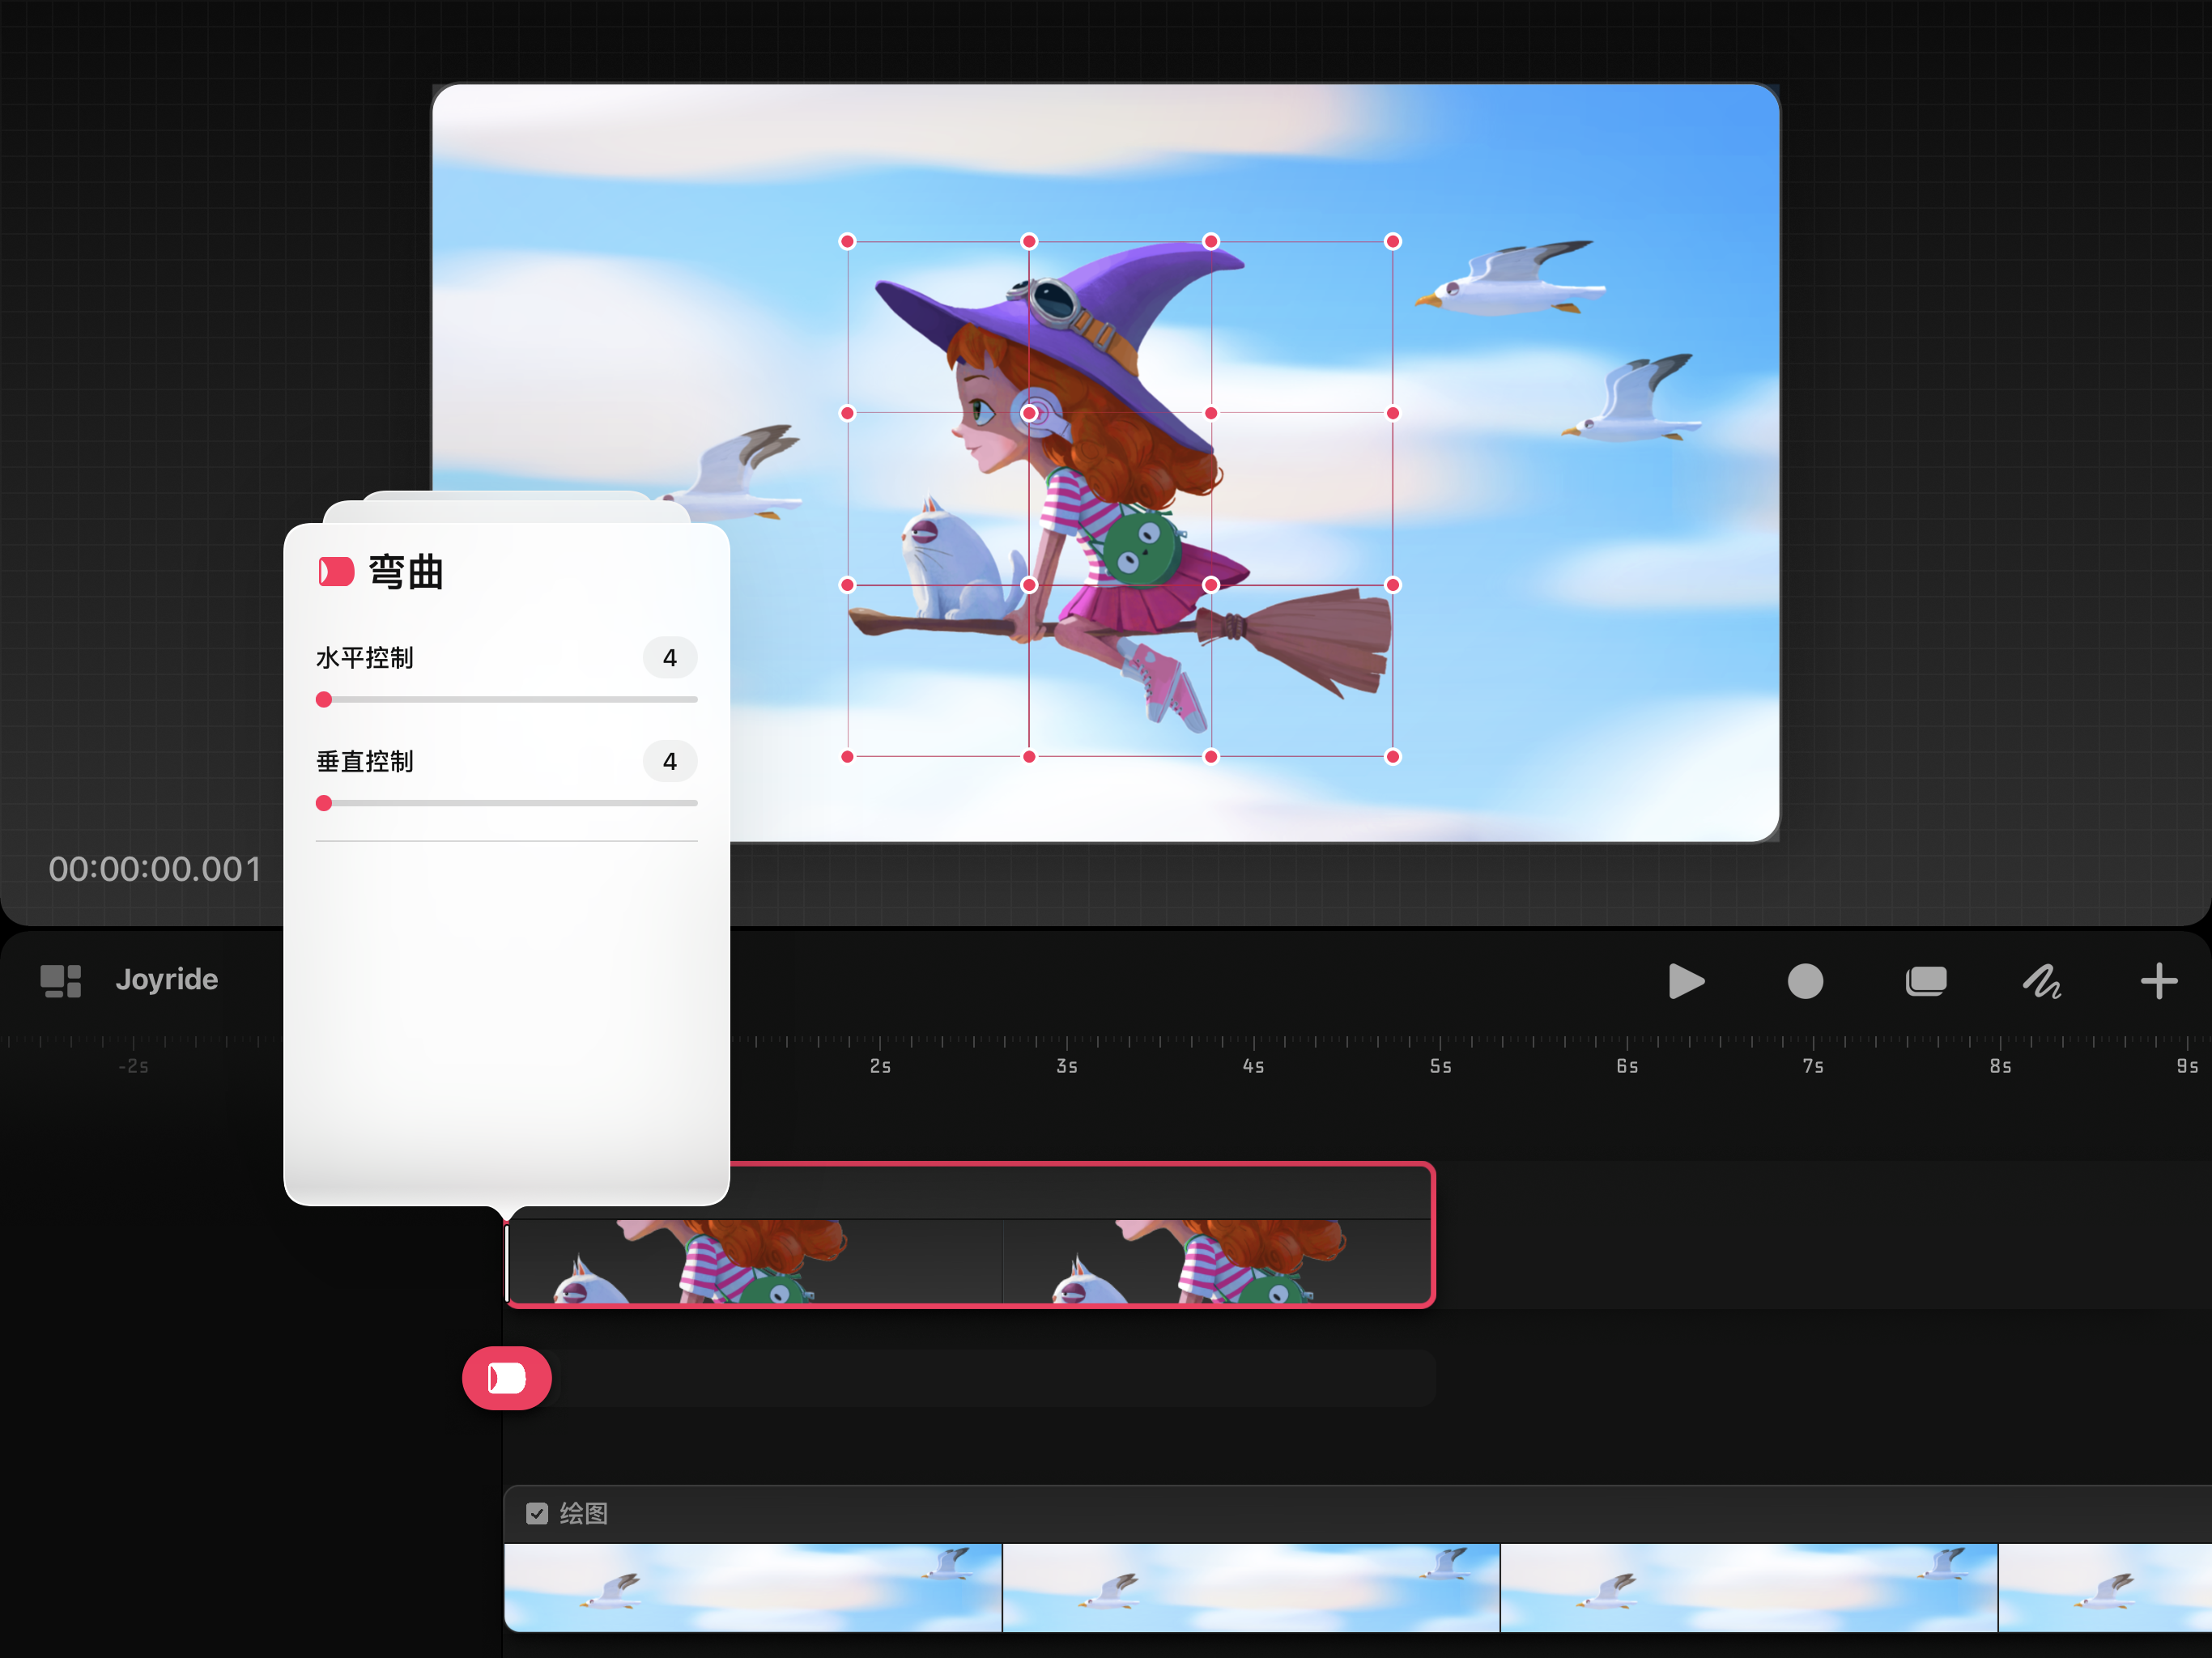
Task: Open the Flipbook stacked-frames icon
Action: coord(1925,981)
